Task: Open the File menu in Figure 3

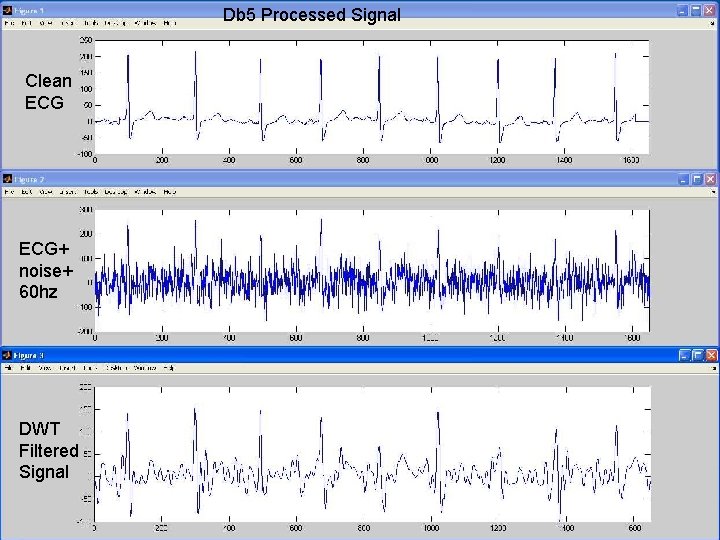Action: 8,368
